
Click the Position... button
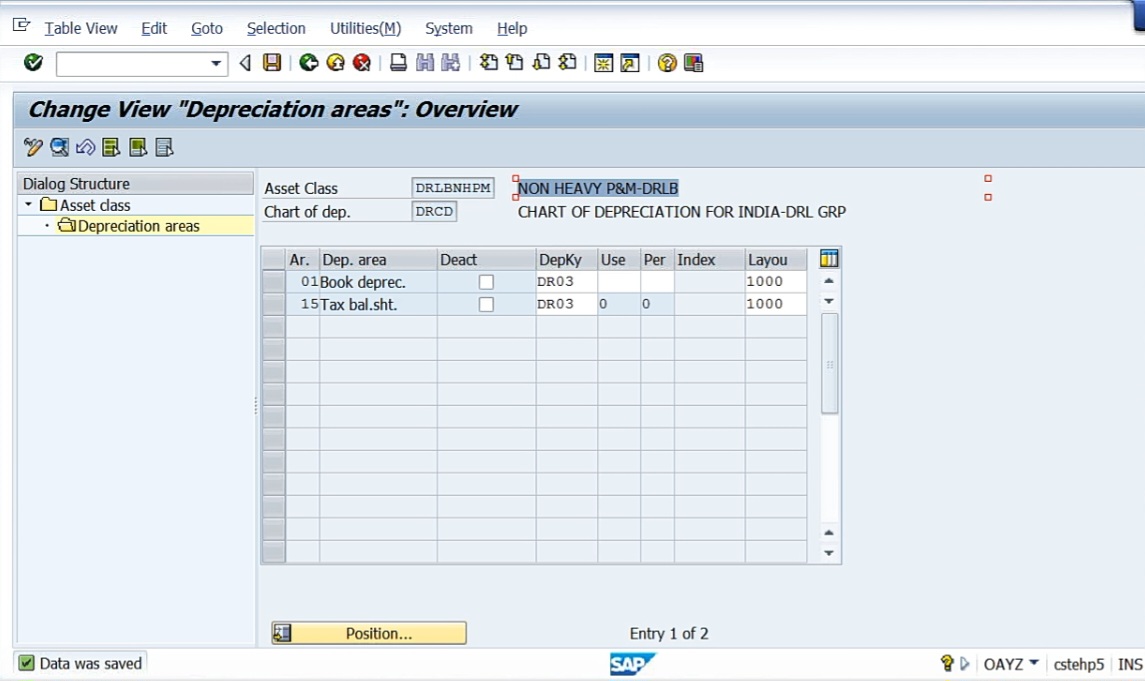pos(369,633)
